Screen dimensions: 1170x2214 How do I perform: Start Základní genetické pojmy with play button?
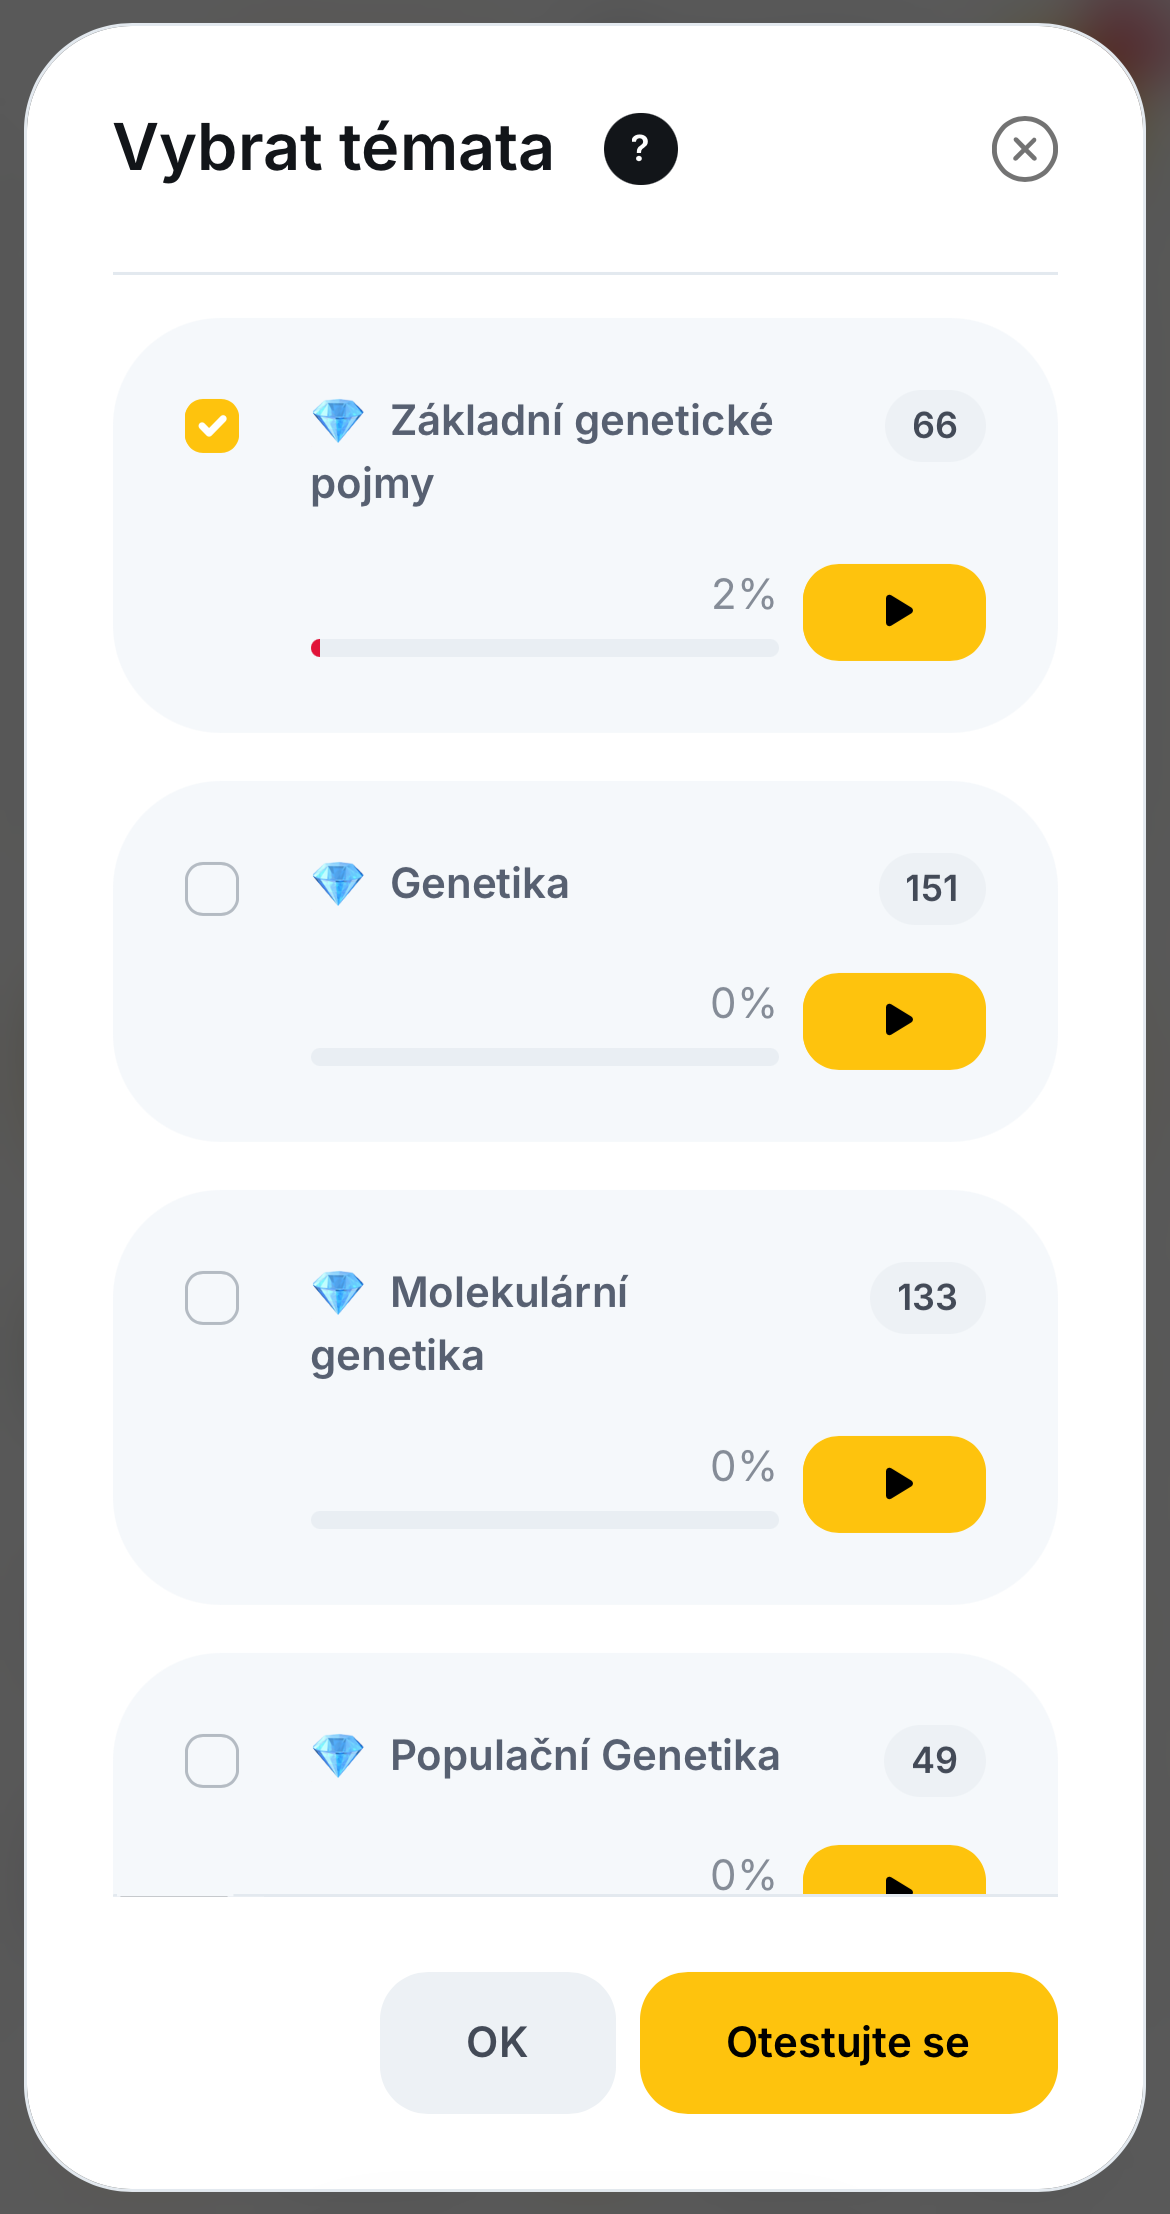894,612
